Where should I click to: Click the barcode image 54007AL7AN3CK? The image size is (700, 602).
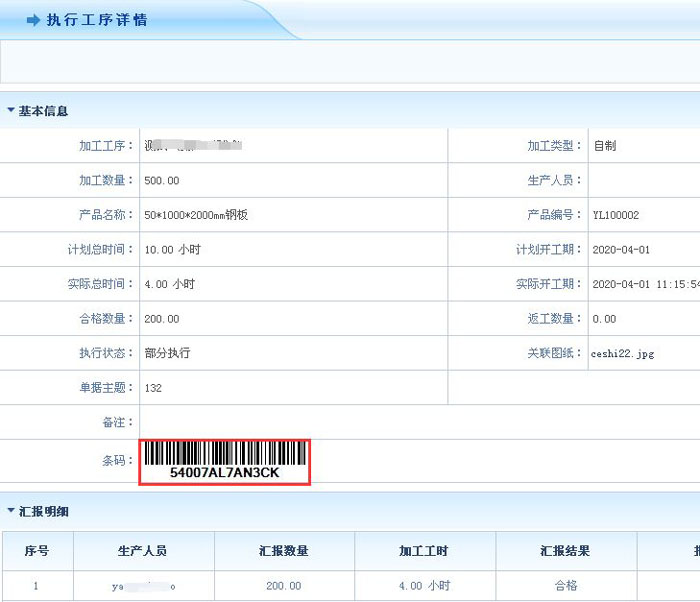click(x=225, y=462)
